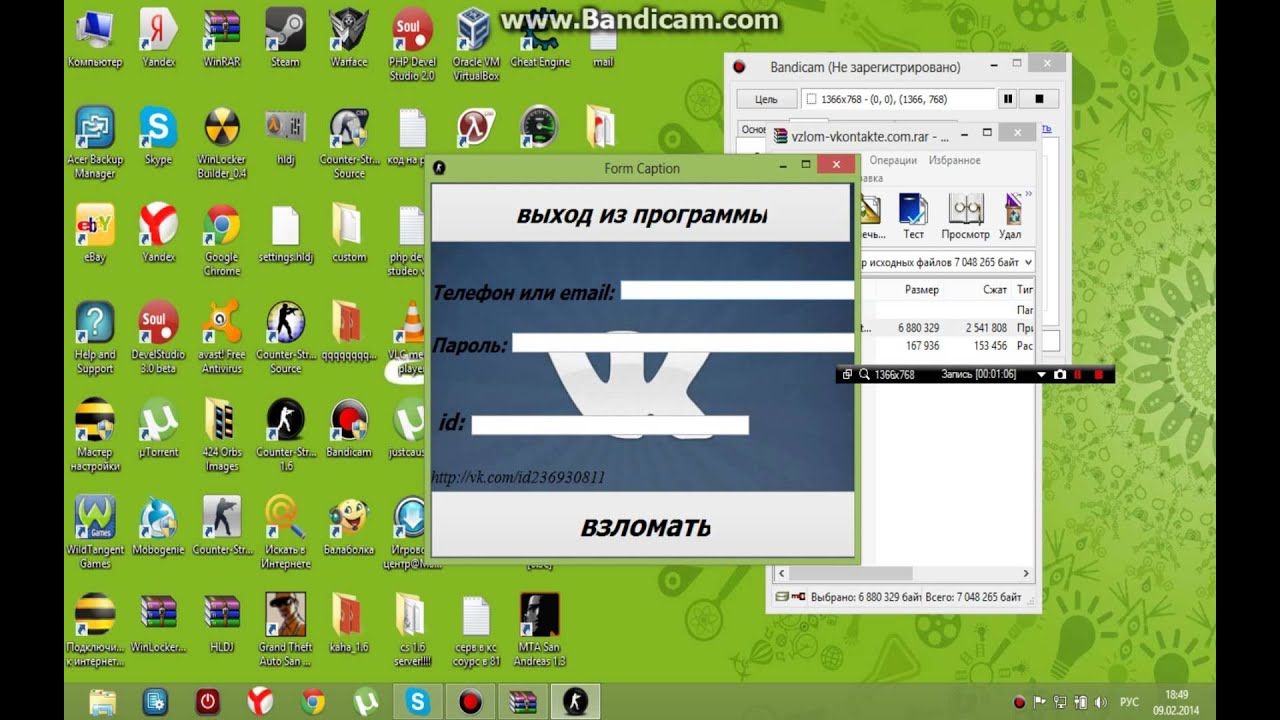Open the Избранное menu in WinRAR
This screenshot has width=1280, height=720.
(x=955, y=160)
